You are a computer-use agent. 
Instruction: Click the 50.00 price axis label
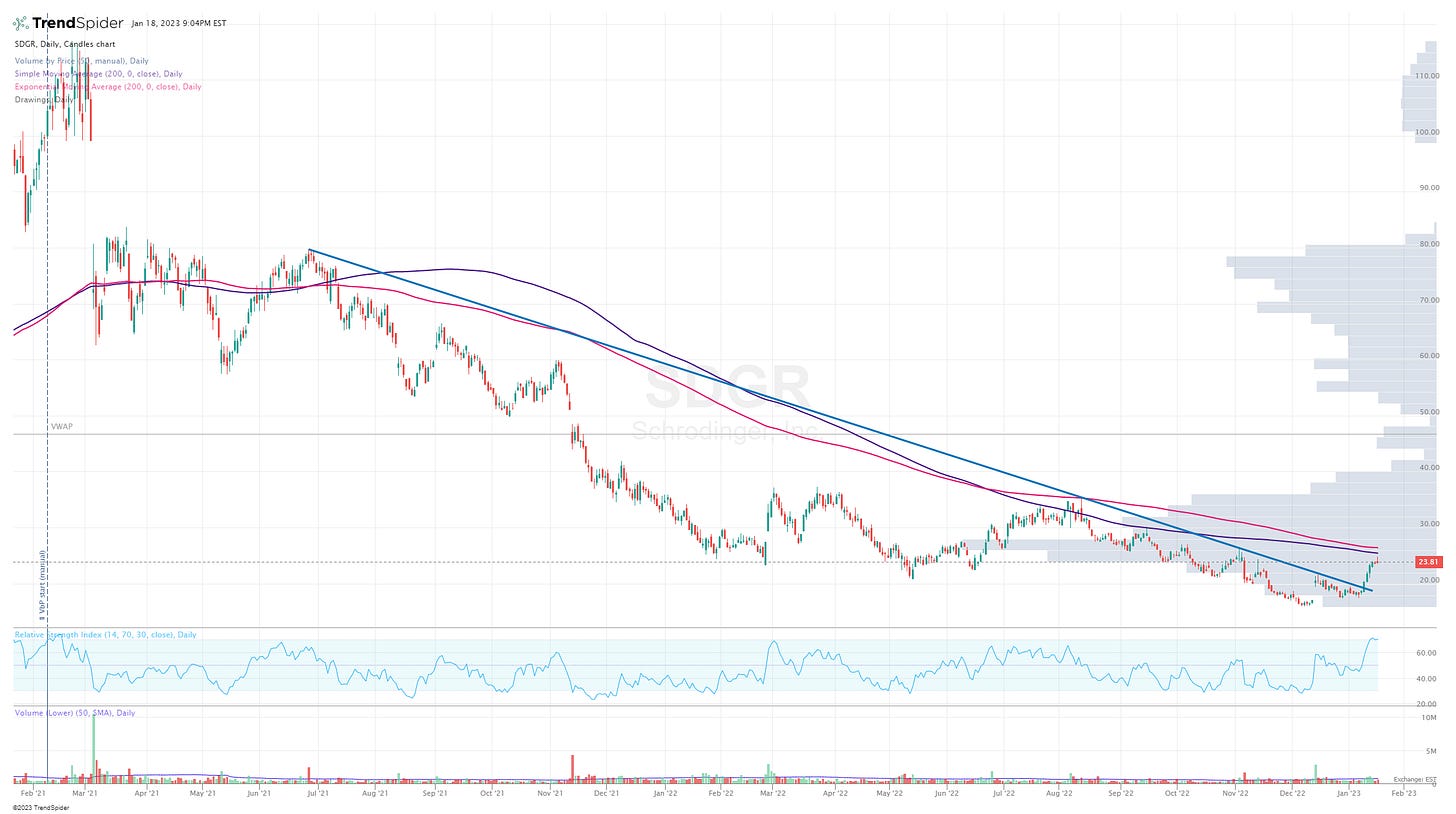(x=1430, y=411)
